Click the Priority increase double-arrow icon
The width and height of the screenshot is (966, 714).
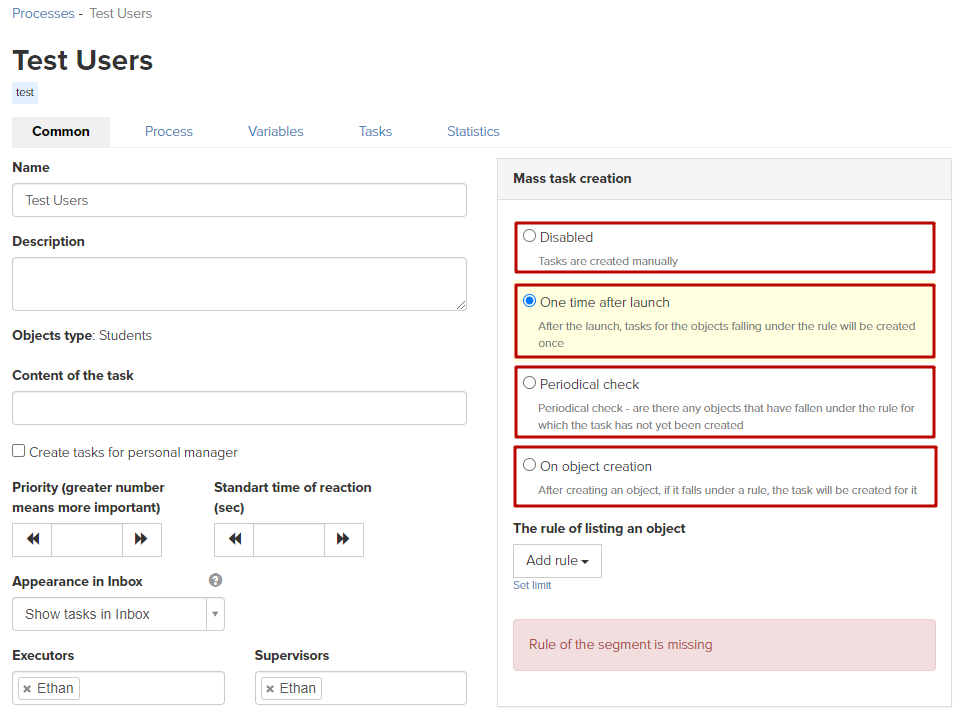(142, 540)
